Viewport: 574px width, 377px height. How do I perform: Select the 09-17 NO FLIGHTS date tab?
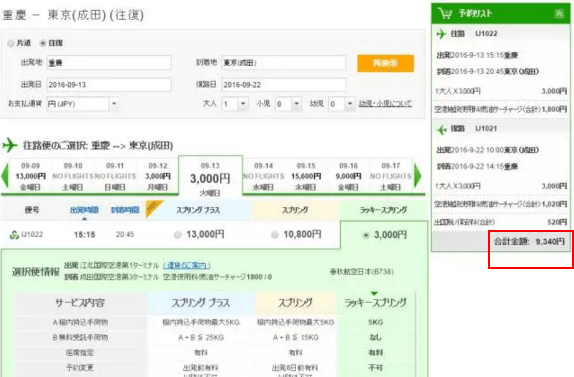click(391, 176)
